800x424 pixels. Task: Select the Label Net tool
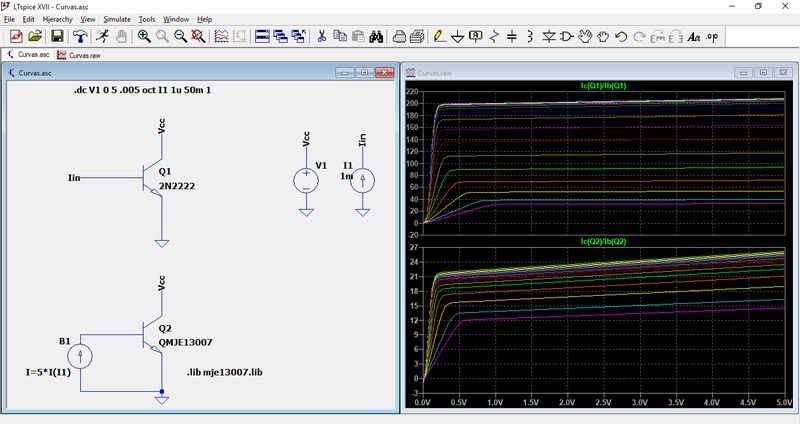pyautogui.click(x=476, y=36)
